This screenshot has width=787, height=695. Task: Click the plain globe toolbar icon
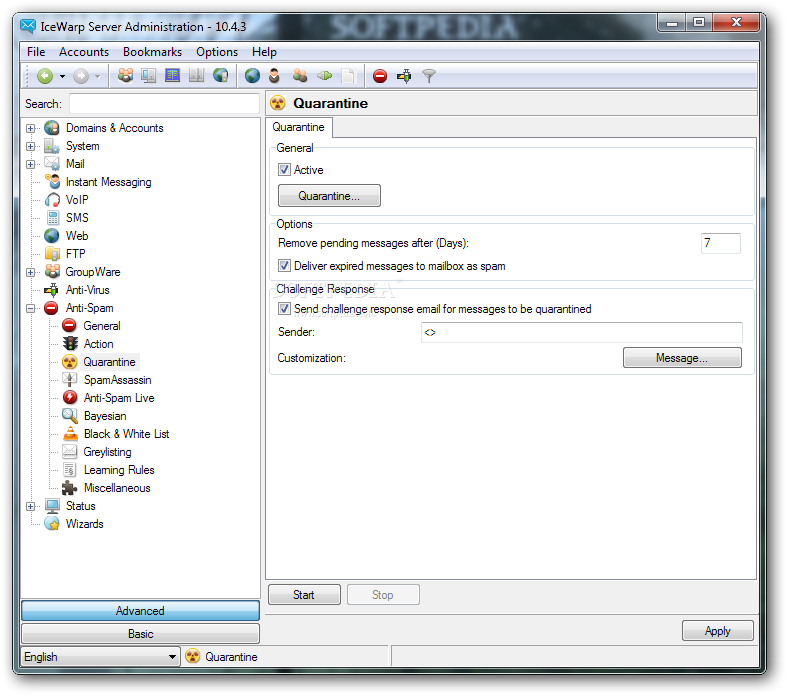[x=252, y=76]
